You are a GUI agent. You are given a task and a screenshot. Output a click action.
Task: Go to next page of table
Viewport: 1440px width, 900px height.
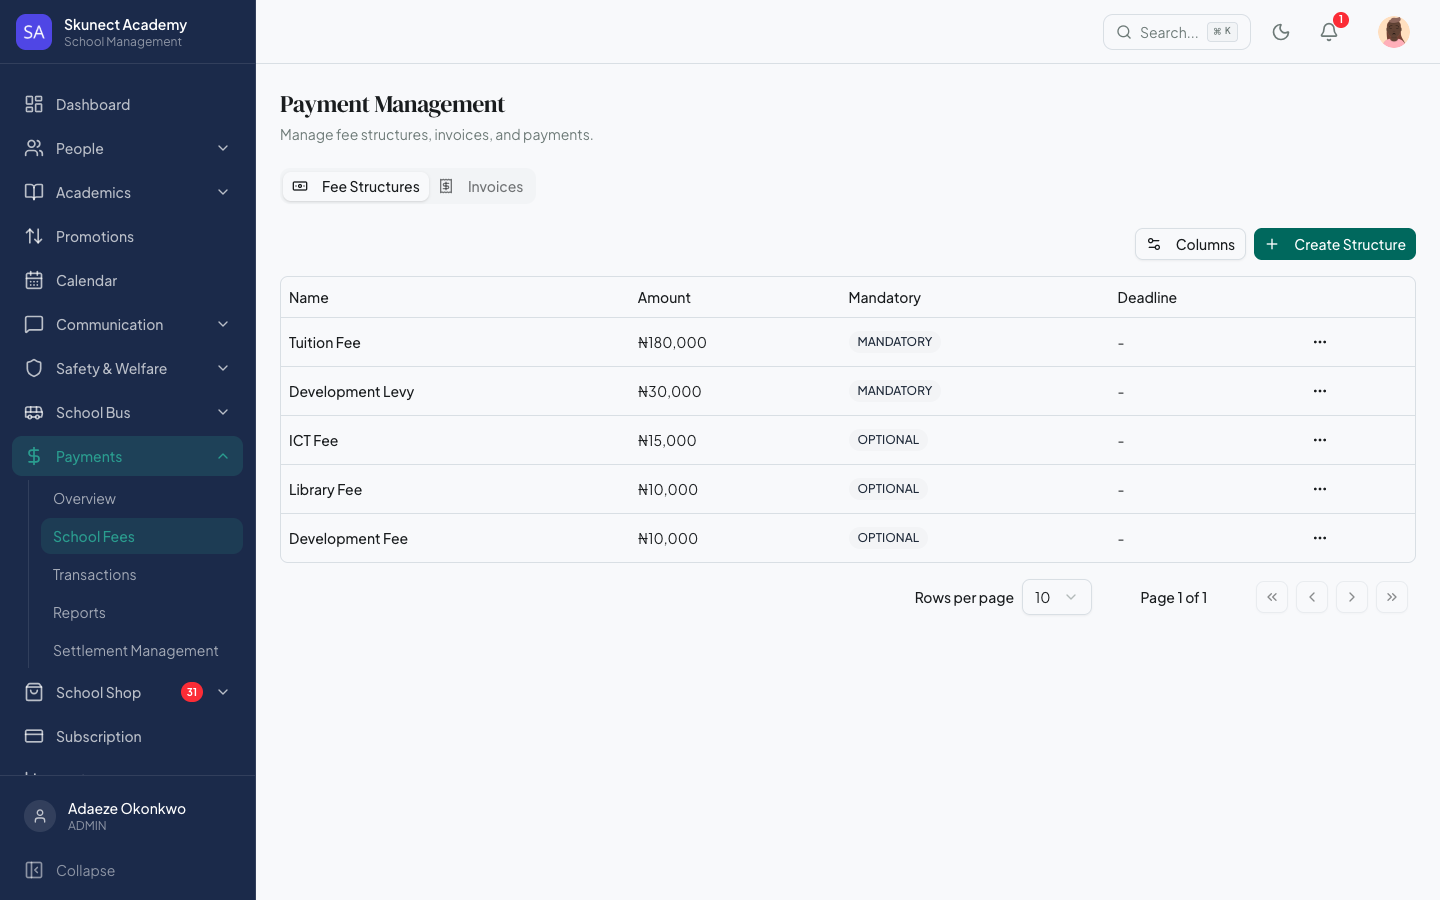point(1352,597)
